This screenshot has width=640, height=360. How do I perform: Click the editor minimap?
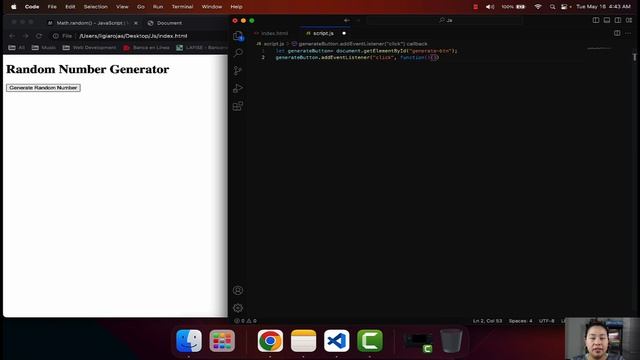click(x=599, y=49)
